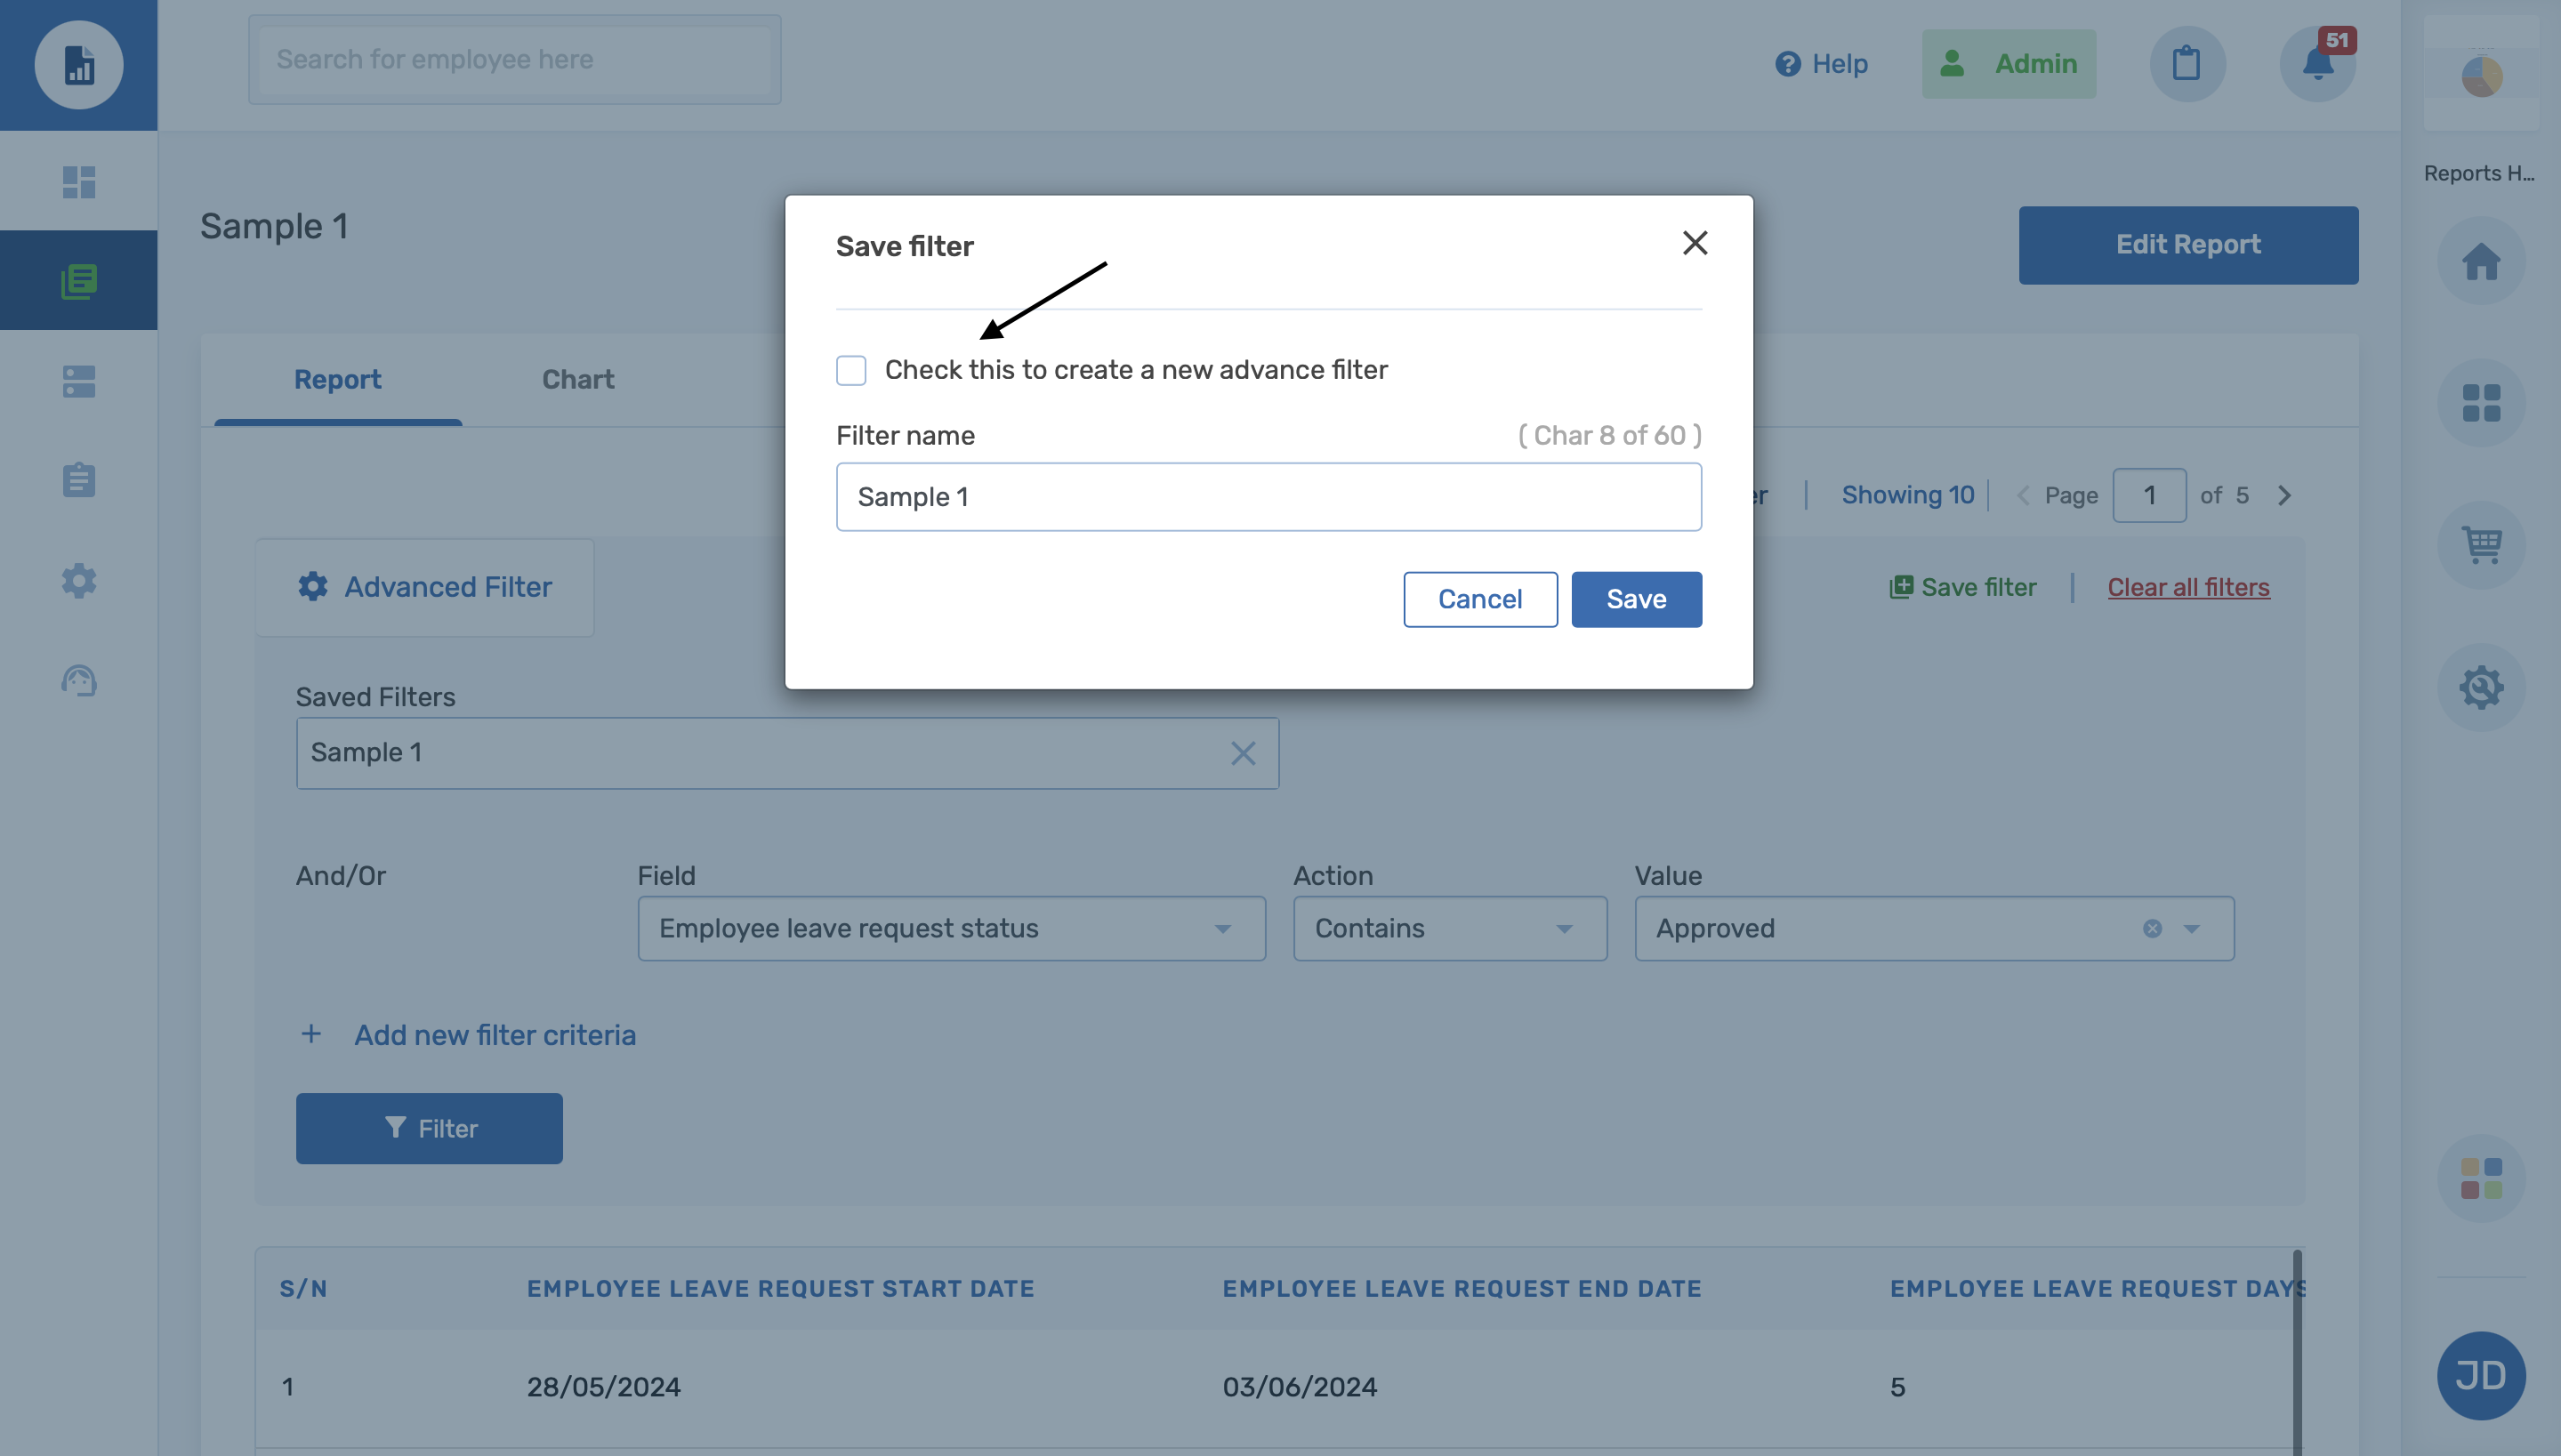The width and height of the screenshot is (2561, 1456).
Task: Open the notifications bell
Action: tap(2317, 64)
